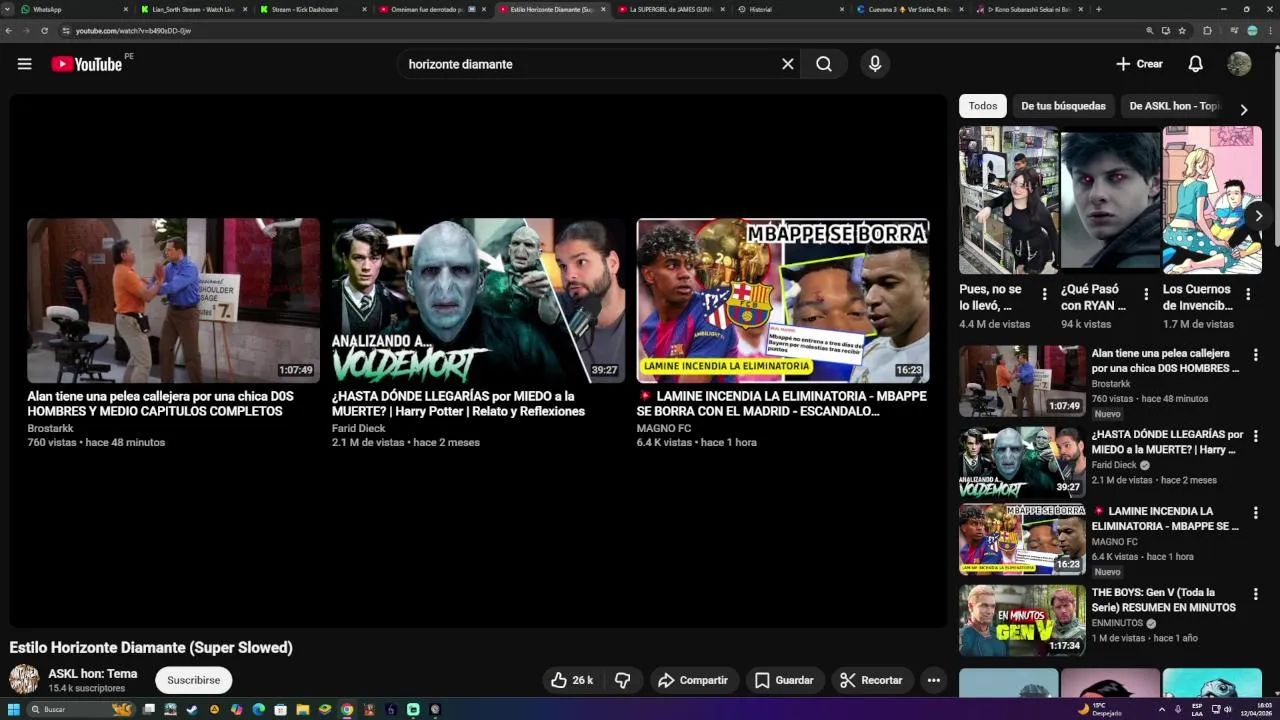Open the Crear upload menu
Viewport: 1280px width, 720px height.
coord(1139,64)
